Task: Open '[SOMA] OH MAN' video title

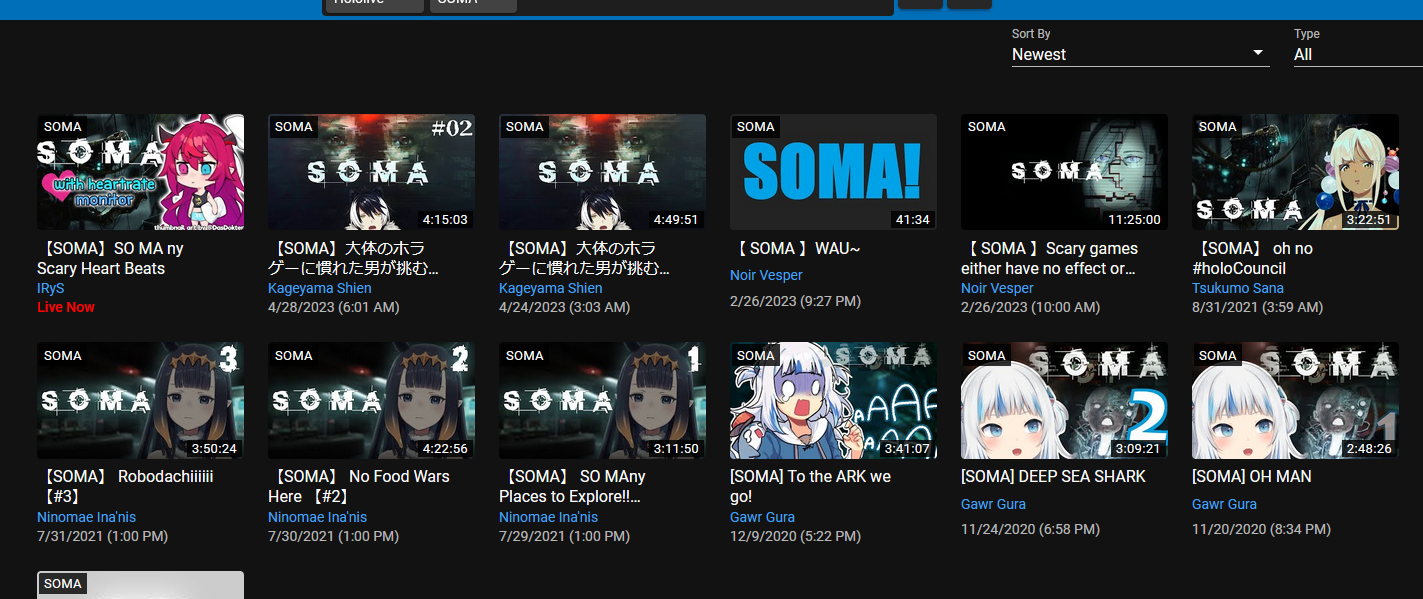Action: click(x=1252, y=476)
